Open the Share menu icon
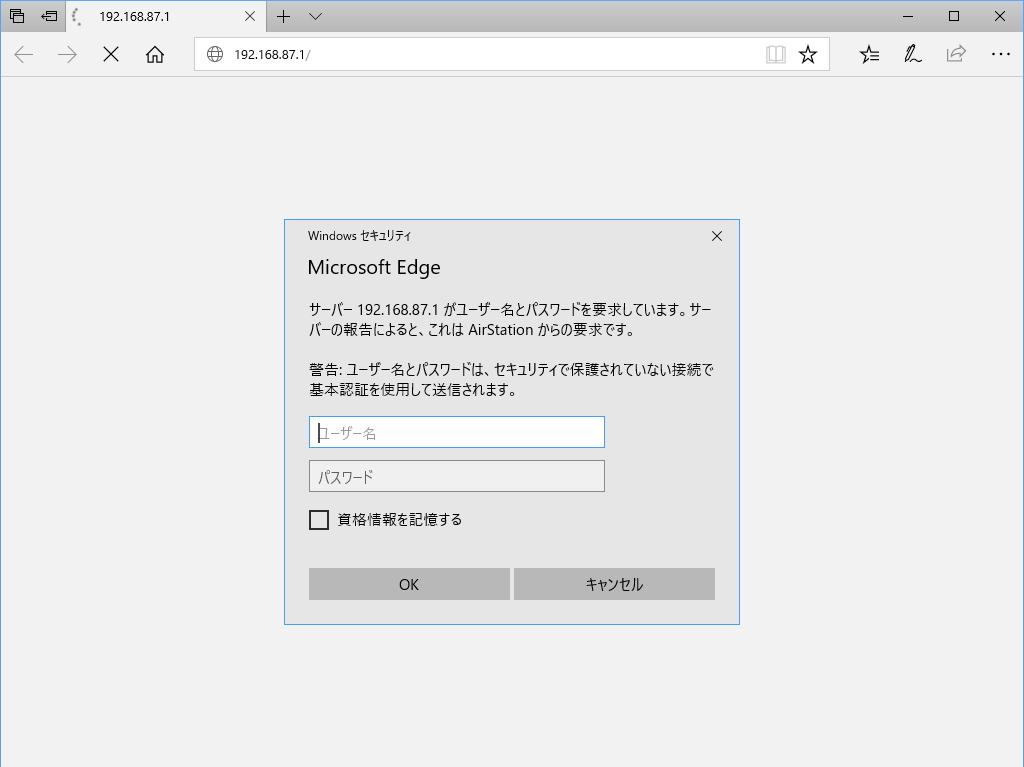Viewport: 1024px width, 767px height. click(x=956, y=55)
